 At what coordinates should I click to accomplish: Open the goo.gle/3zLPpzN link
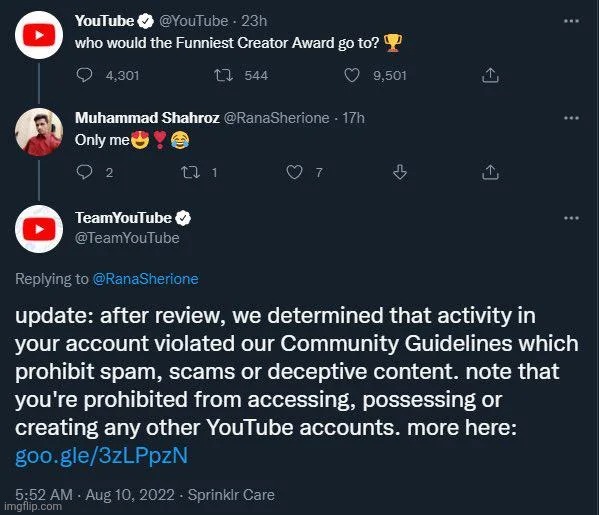[x=101, y=455]
